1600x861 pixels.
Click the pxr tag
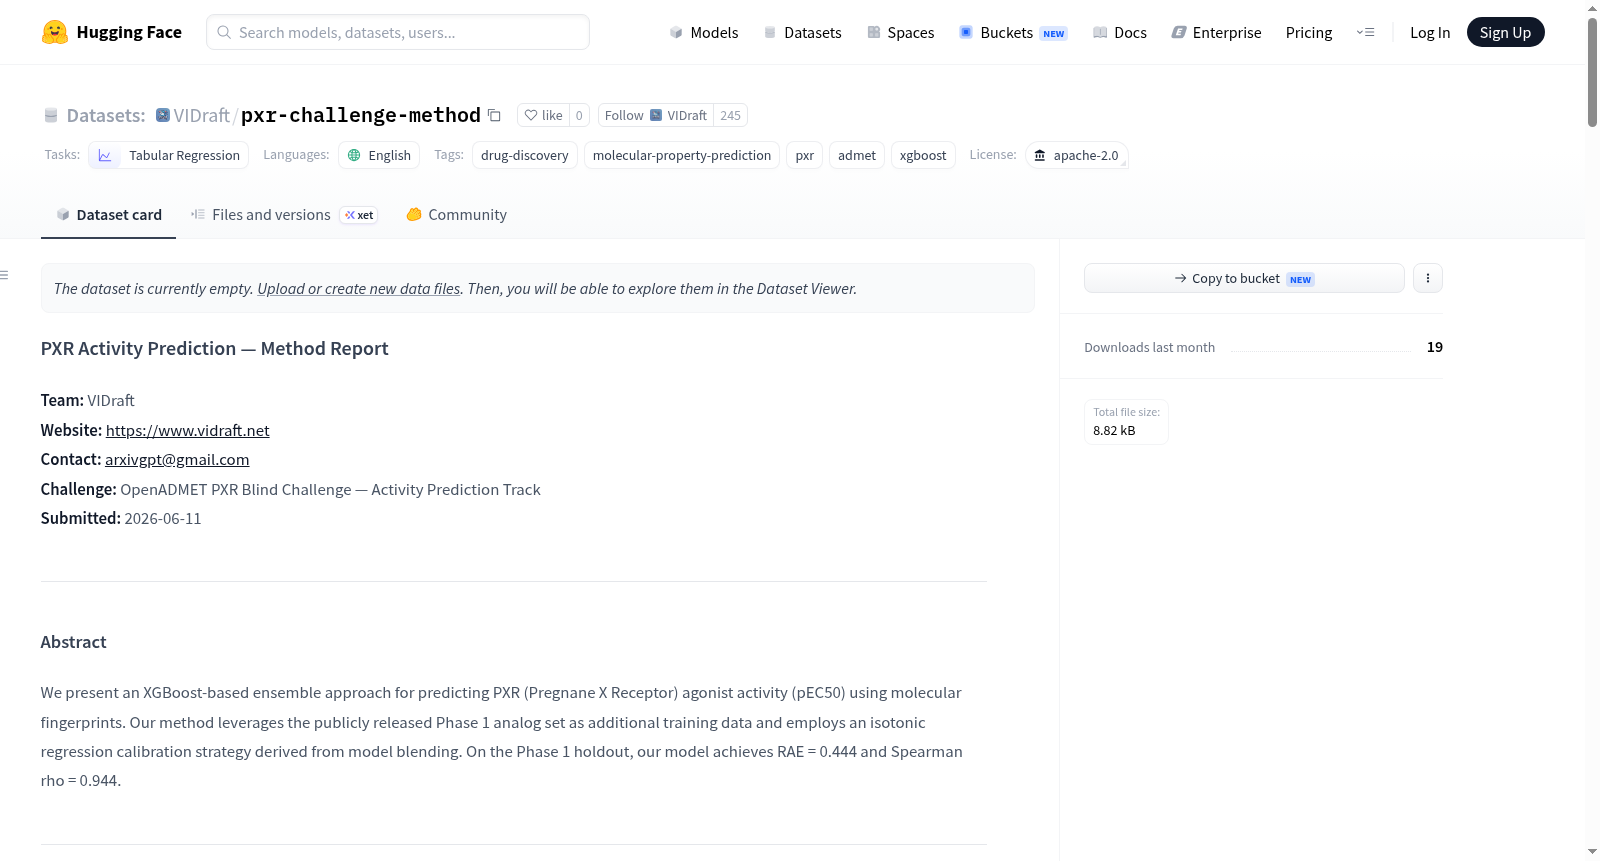tap(805, 155)
